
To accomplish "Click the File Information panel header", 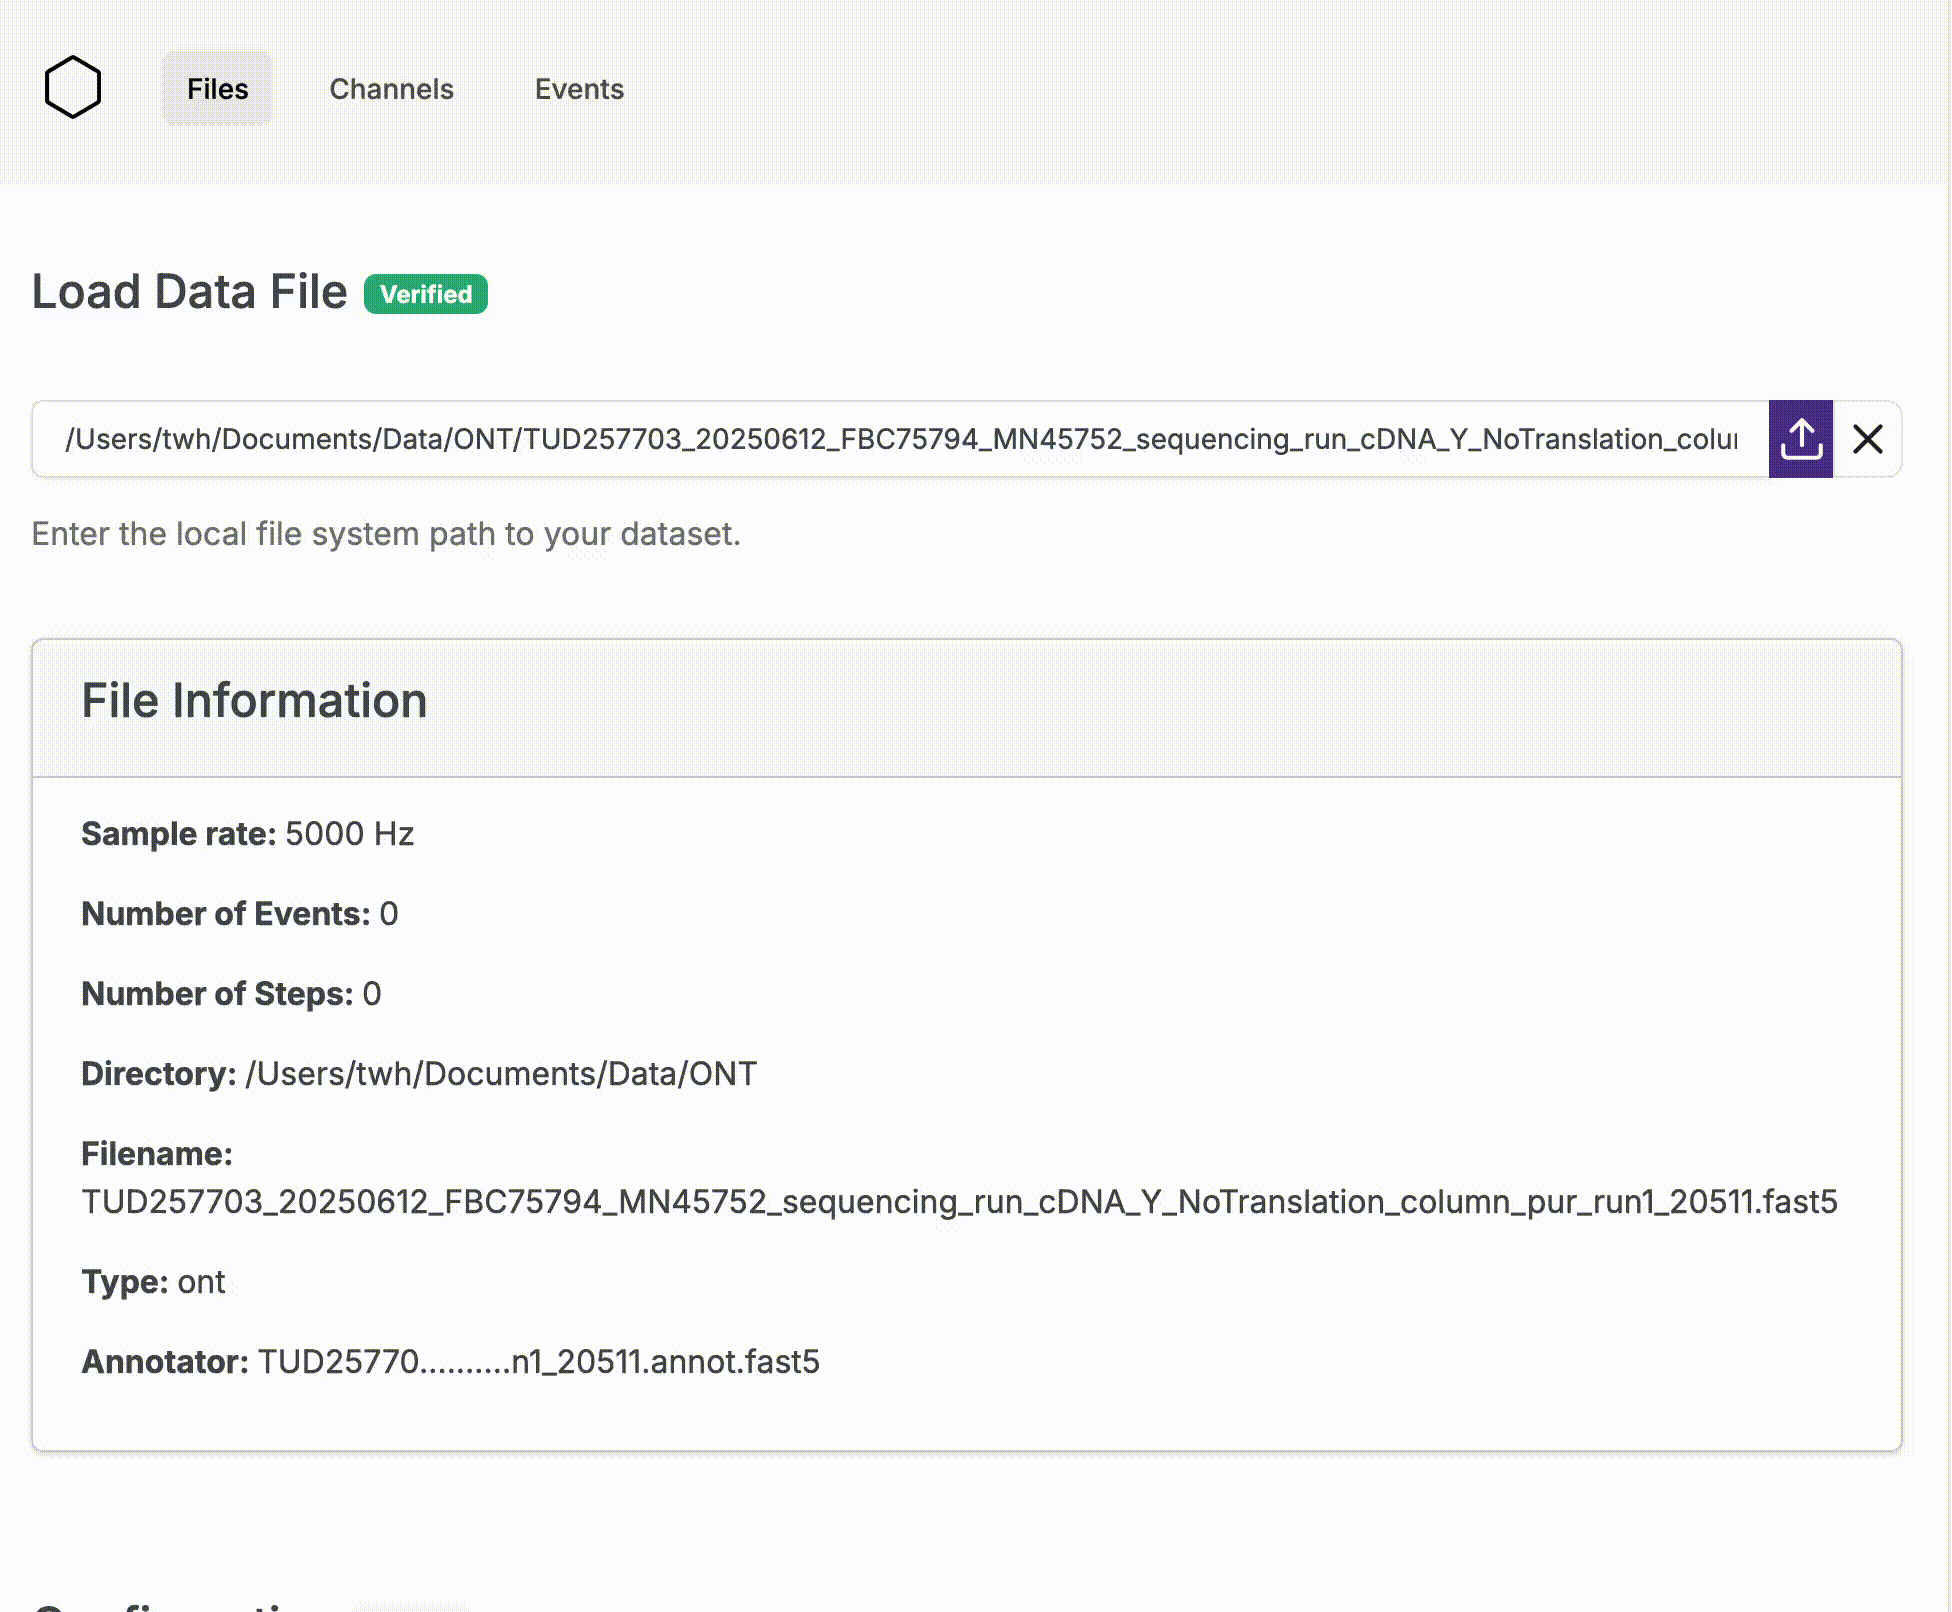I will [x=254, y=701].
